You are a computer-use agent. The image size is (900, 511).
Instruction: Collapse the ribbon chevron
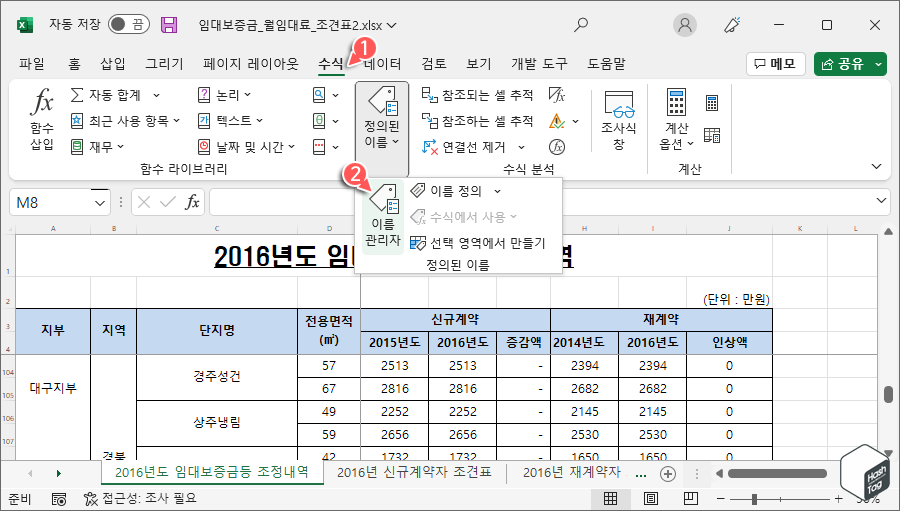click(x=876, y=167)
